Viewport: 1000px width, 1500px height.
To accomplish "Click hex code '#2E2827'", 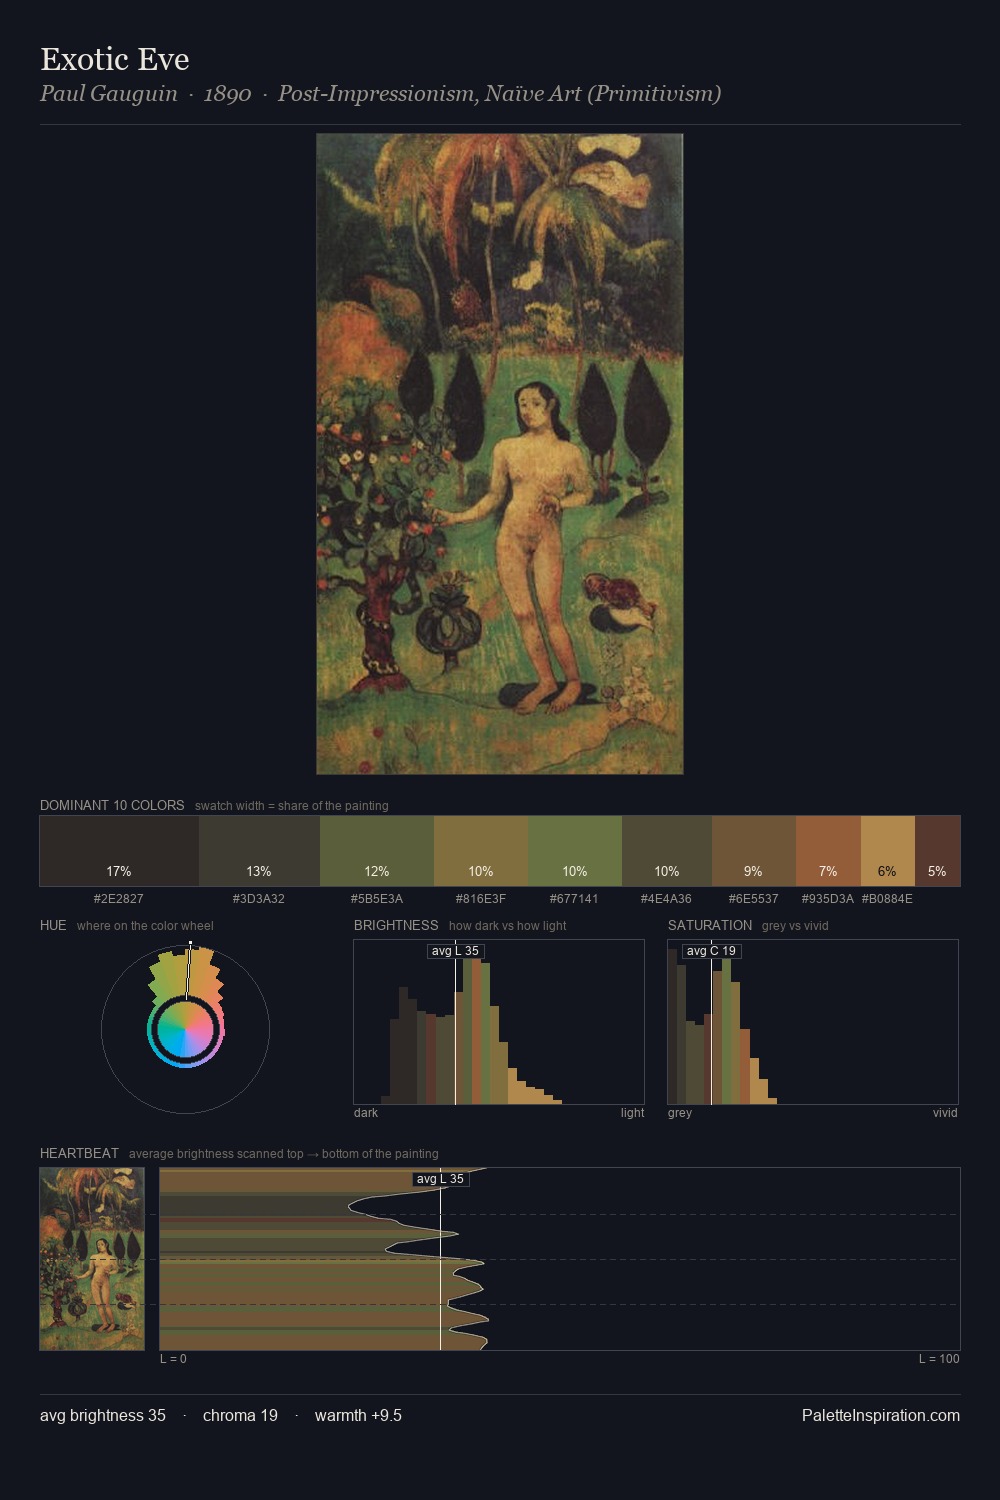I will (119, 899).
